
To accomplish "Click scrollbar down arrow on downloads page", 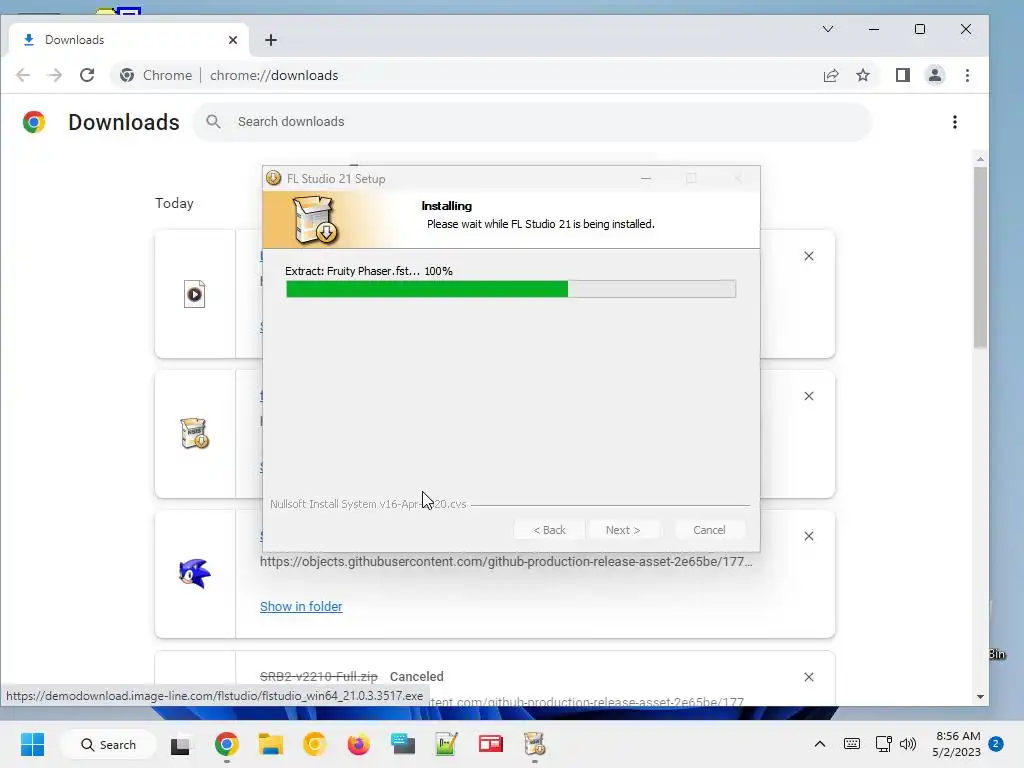I will point(980,697).
